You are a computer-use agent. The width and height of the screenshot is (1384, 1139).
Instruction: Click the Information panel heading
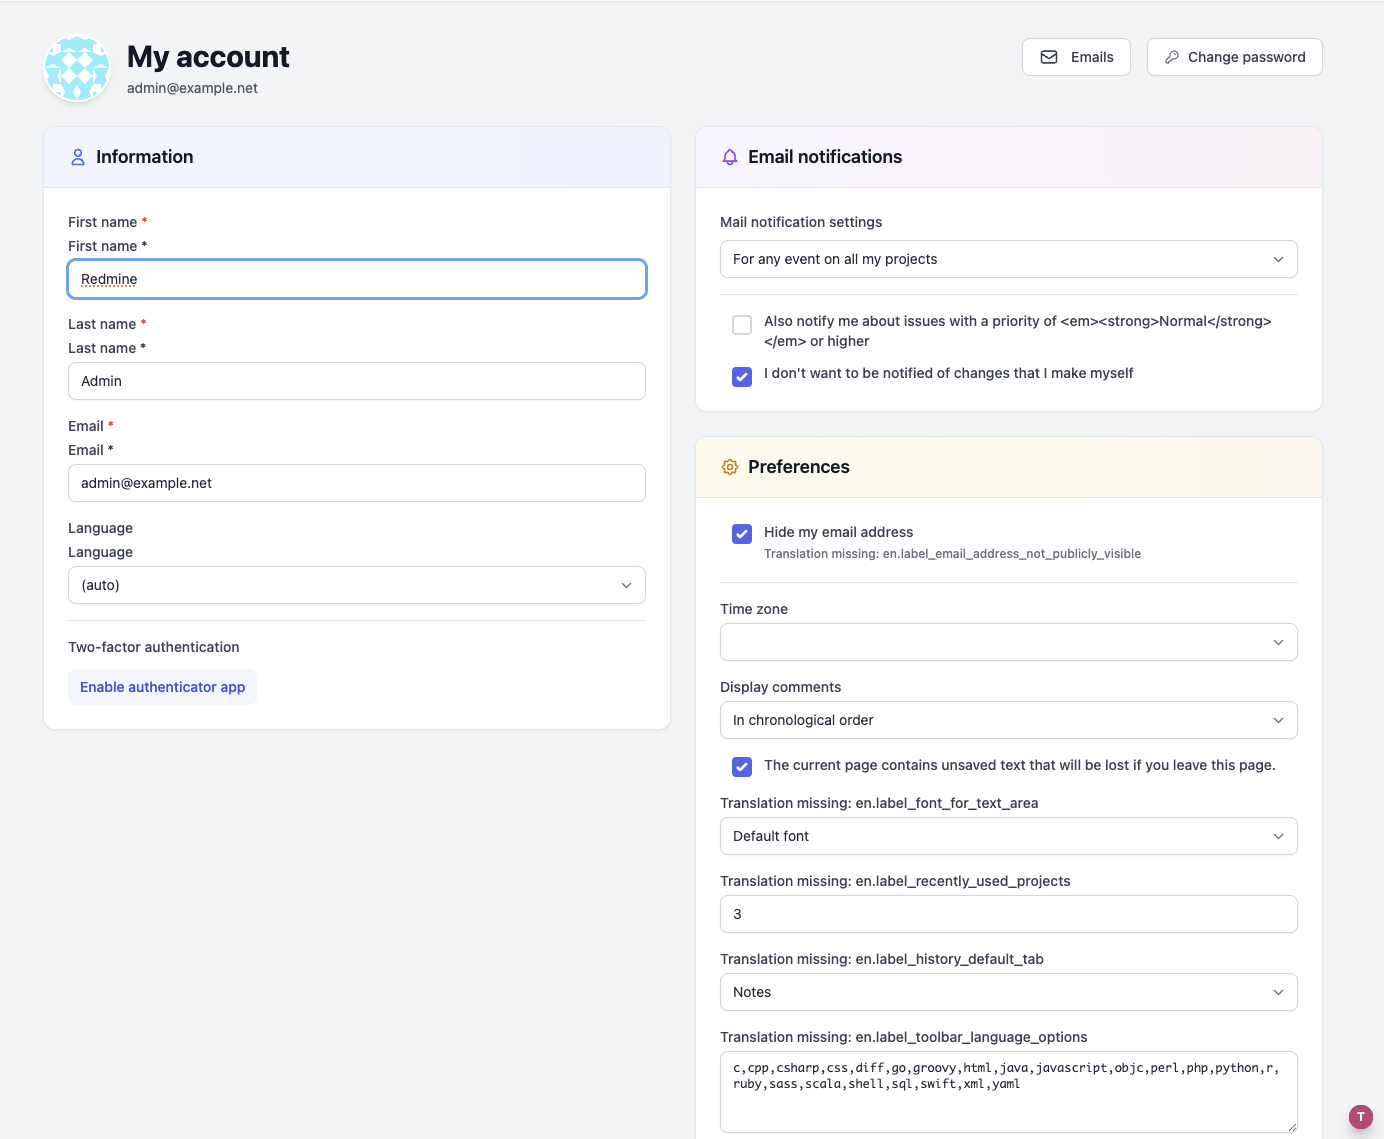pyautogui.click(x=145, y=157)
